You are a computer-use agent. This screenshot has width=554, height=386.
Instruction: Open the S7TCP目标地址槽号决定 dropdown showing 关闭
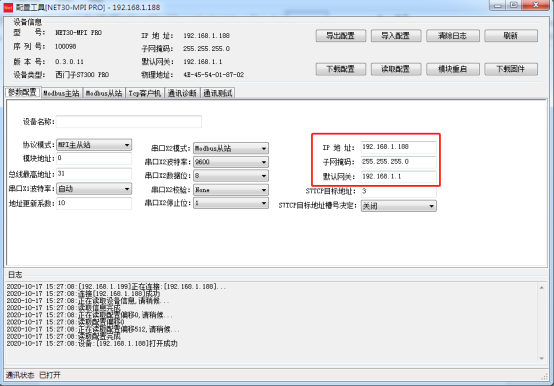click(399, 206)
